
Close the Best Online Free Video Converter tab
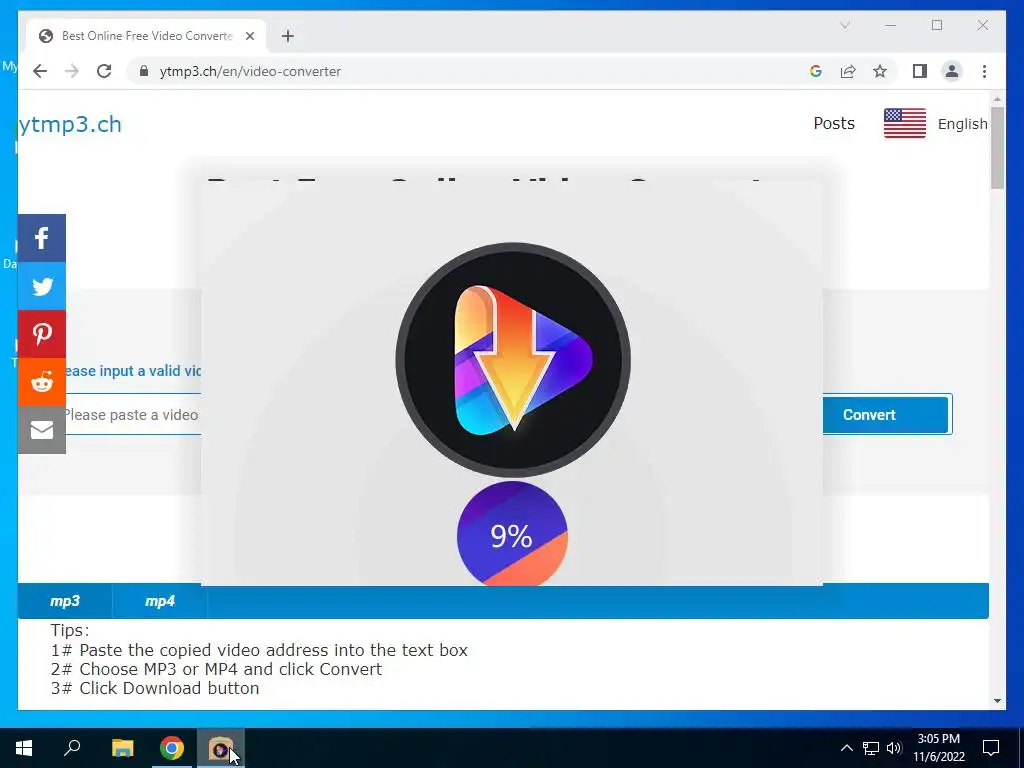click(249, 36)
